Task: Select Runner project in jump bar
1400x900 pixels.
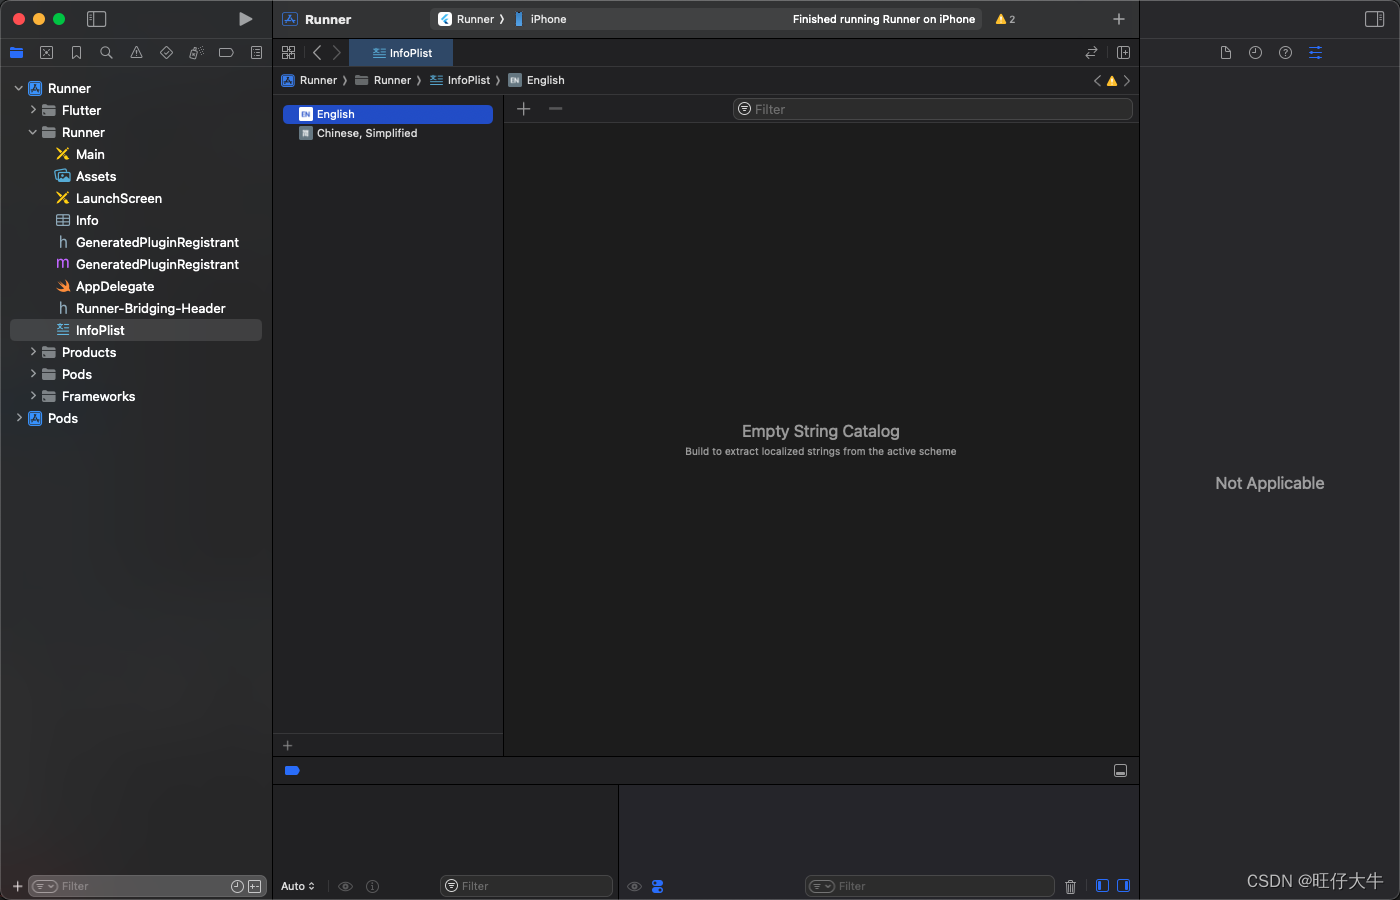Action: (309, 80)
